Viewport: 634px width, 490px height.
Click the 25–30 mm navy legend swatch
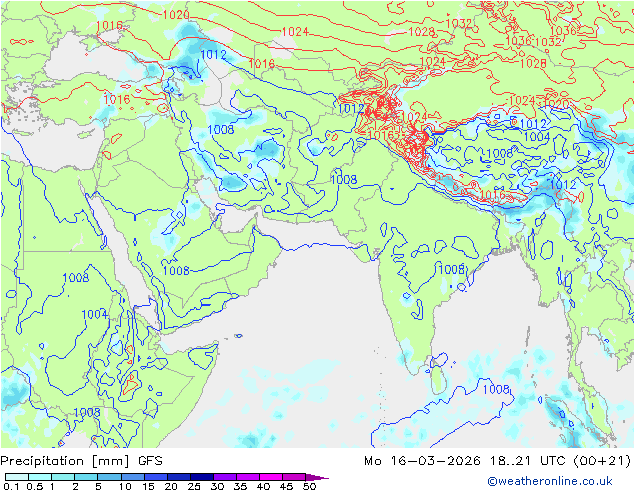pos(201,477)
